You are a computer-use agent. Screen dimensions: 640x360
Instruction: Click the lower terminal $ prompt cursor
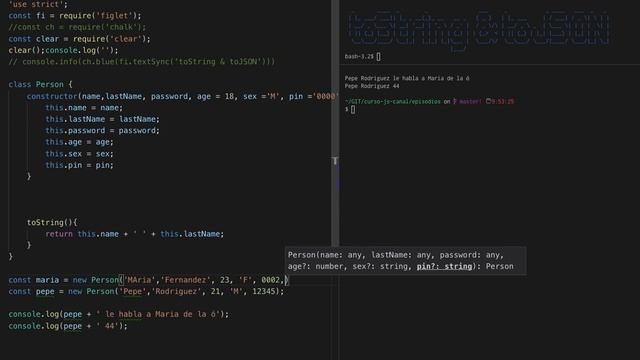click(353, 109)
